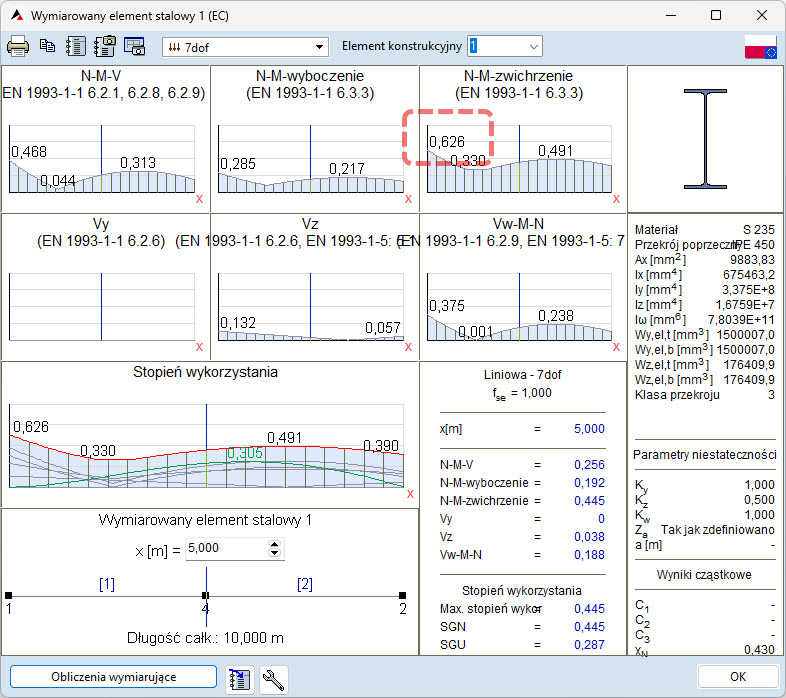Click the Klasa przekroju row

pyautogui.click(x=704, y=395)
